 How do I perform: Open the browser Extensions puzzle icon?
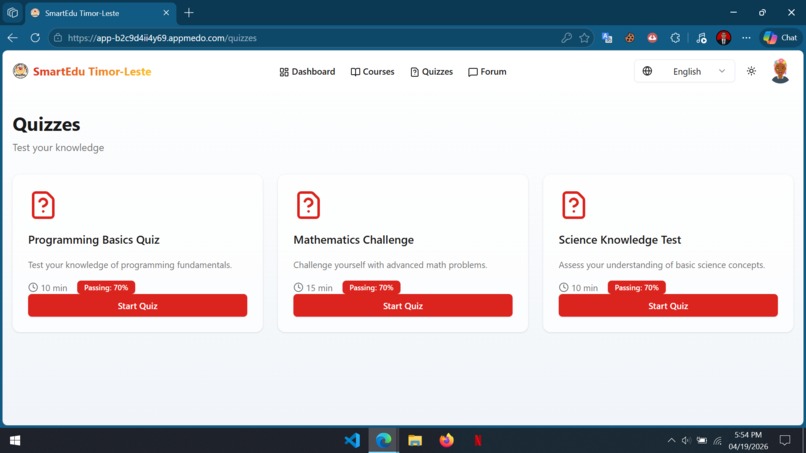click(675, 38)
